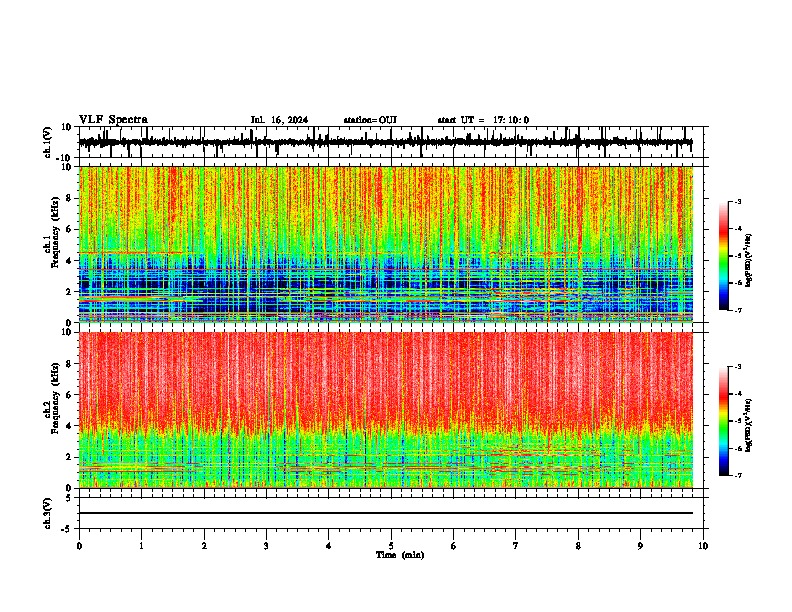The width and height of the screenshot is (792, 612).
Task: Select the date text "Jul. 16, 2024"
Action: 279,120
